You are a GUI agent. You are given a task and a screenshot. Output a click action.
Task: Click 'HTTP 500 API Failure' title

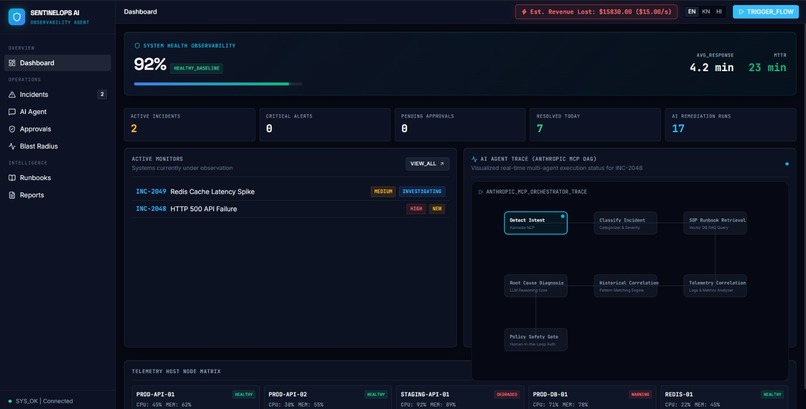(x=204, y=209)
